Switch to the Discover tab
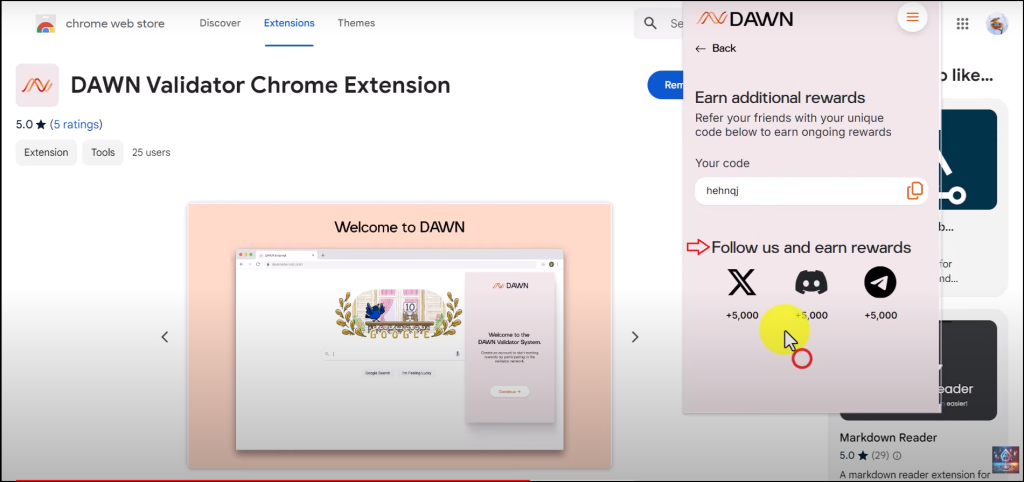1024x482 pixels. click(219, 23)
